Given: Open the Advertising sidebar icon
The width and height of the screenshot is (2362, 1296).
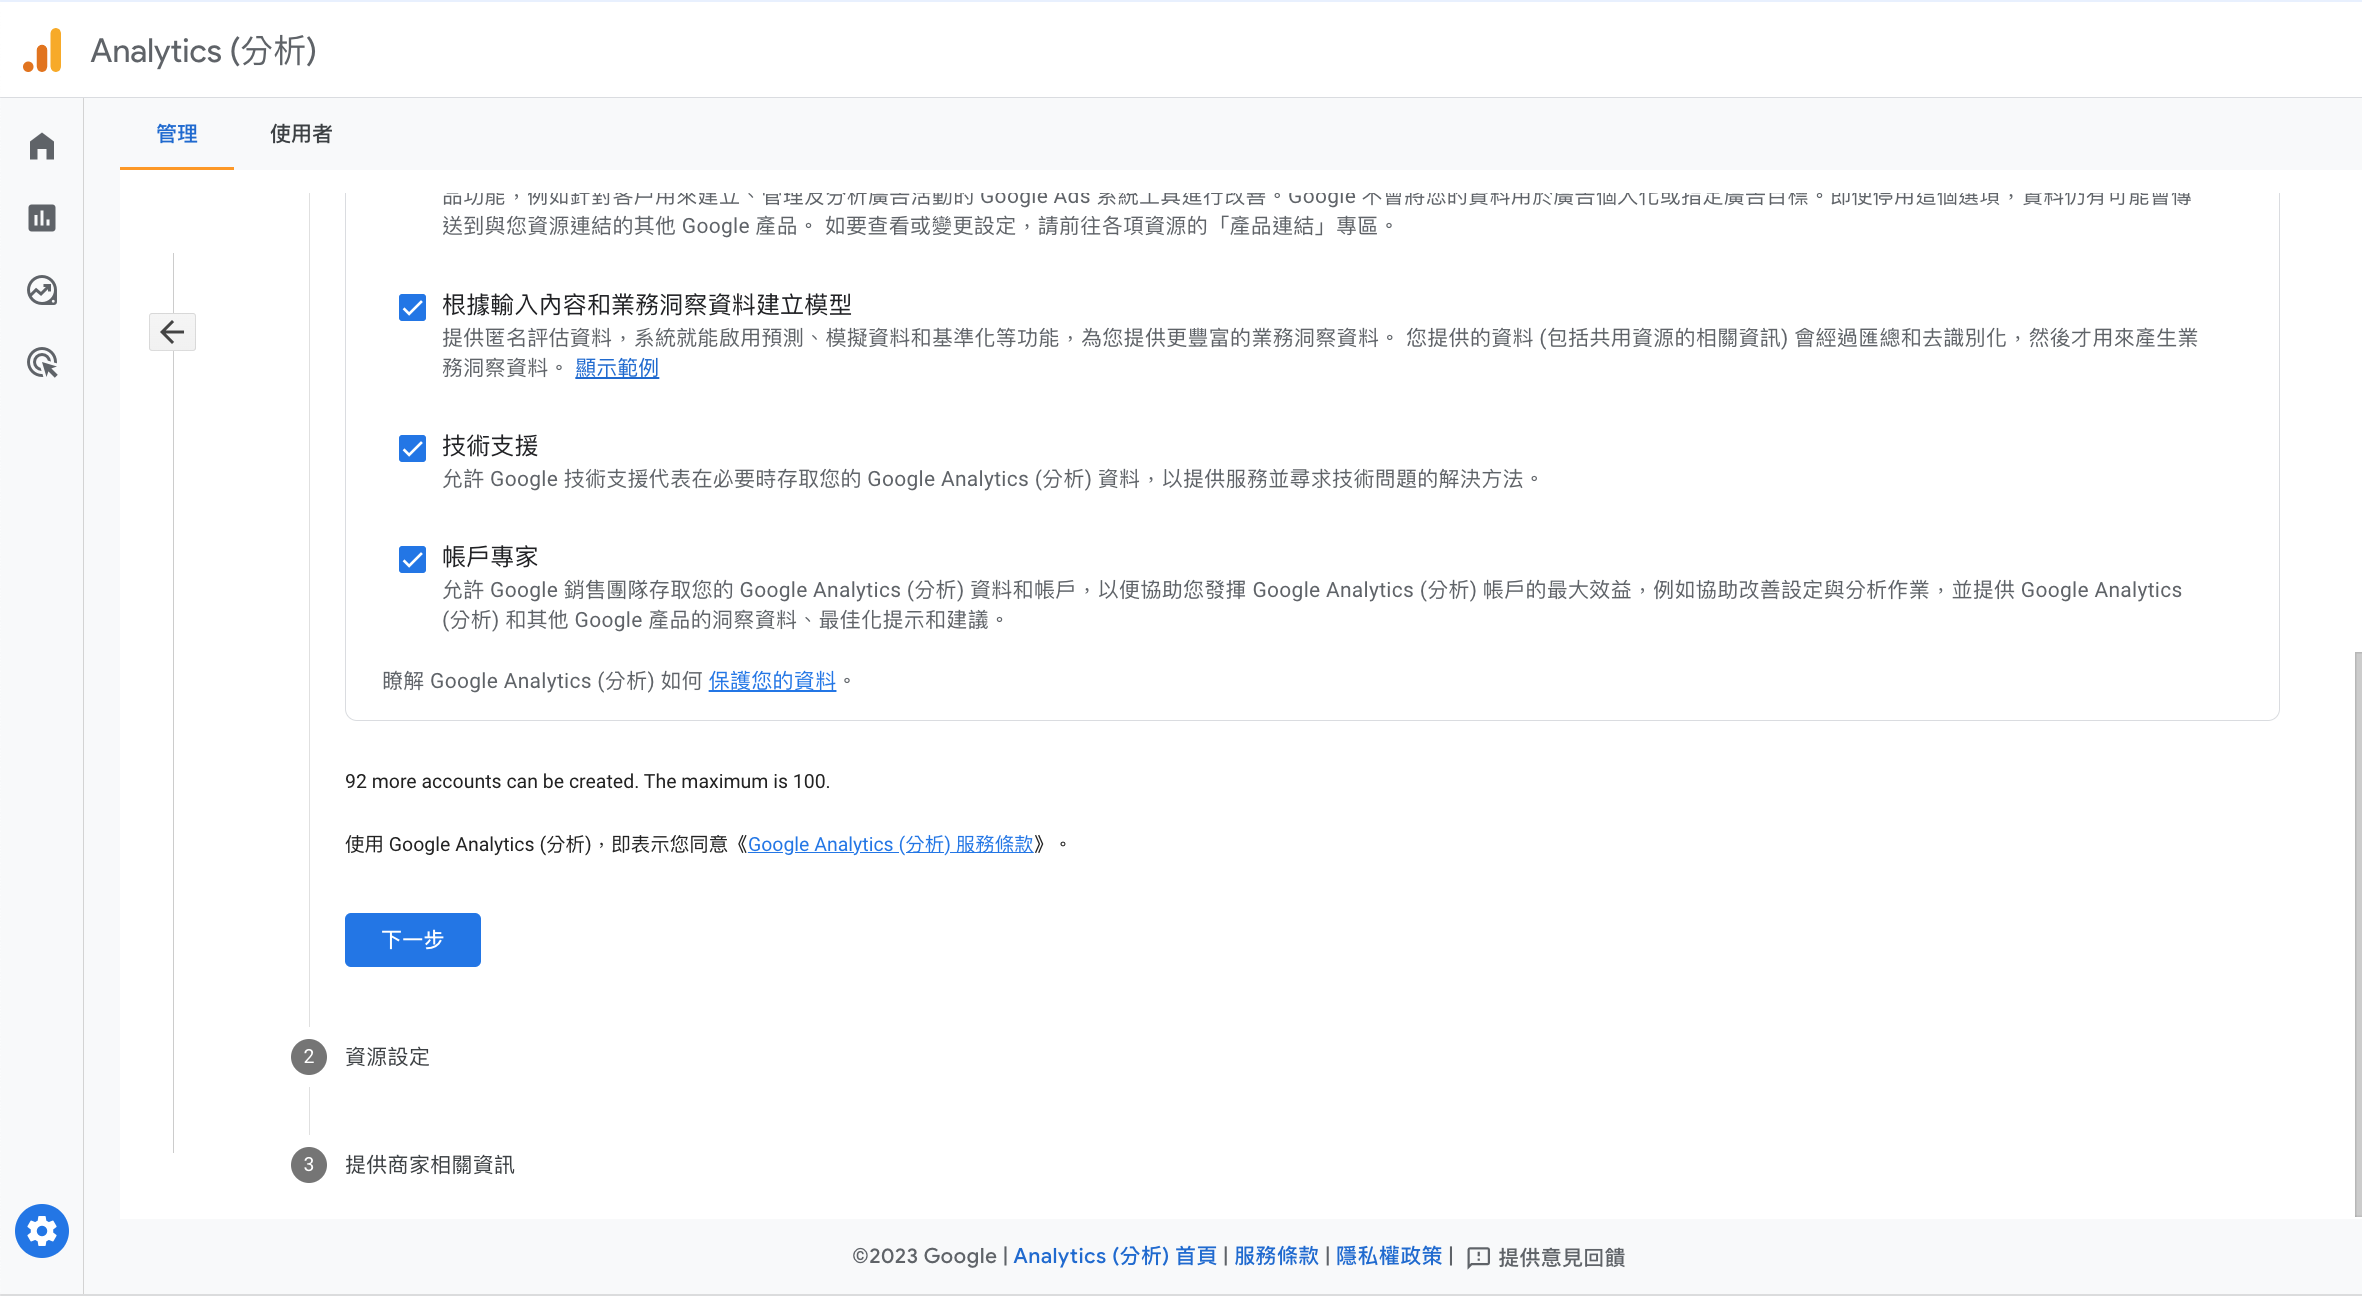Looking at the screenshot, I should [42, 363].
